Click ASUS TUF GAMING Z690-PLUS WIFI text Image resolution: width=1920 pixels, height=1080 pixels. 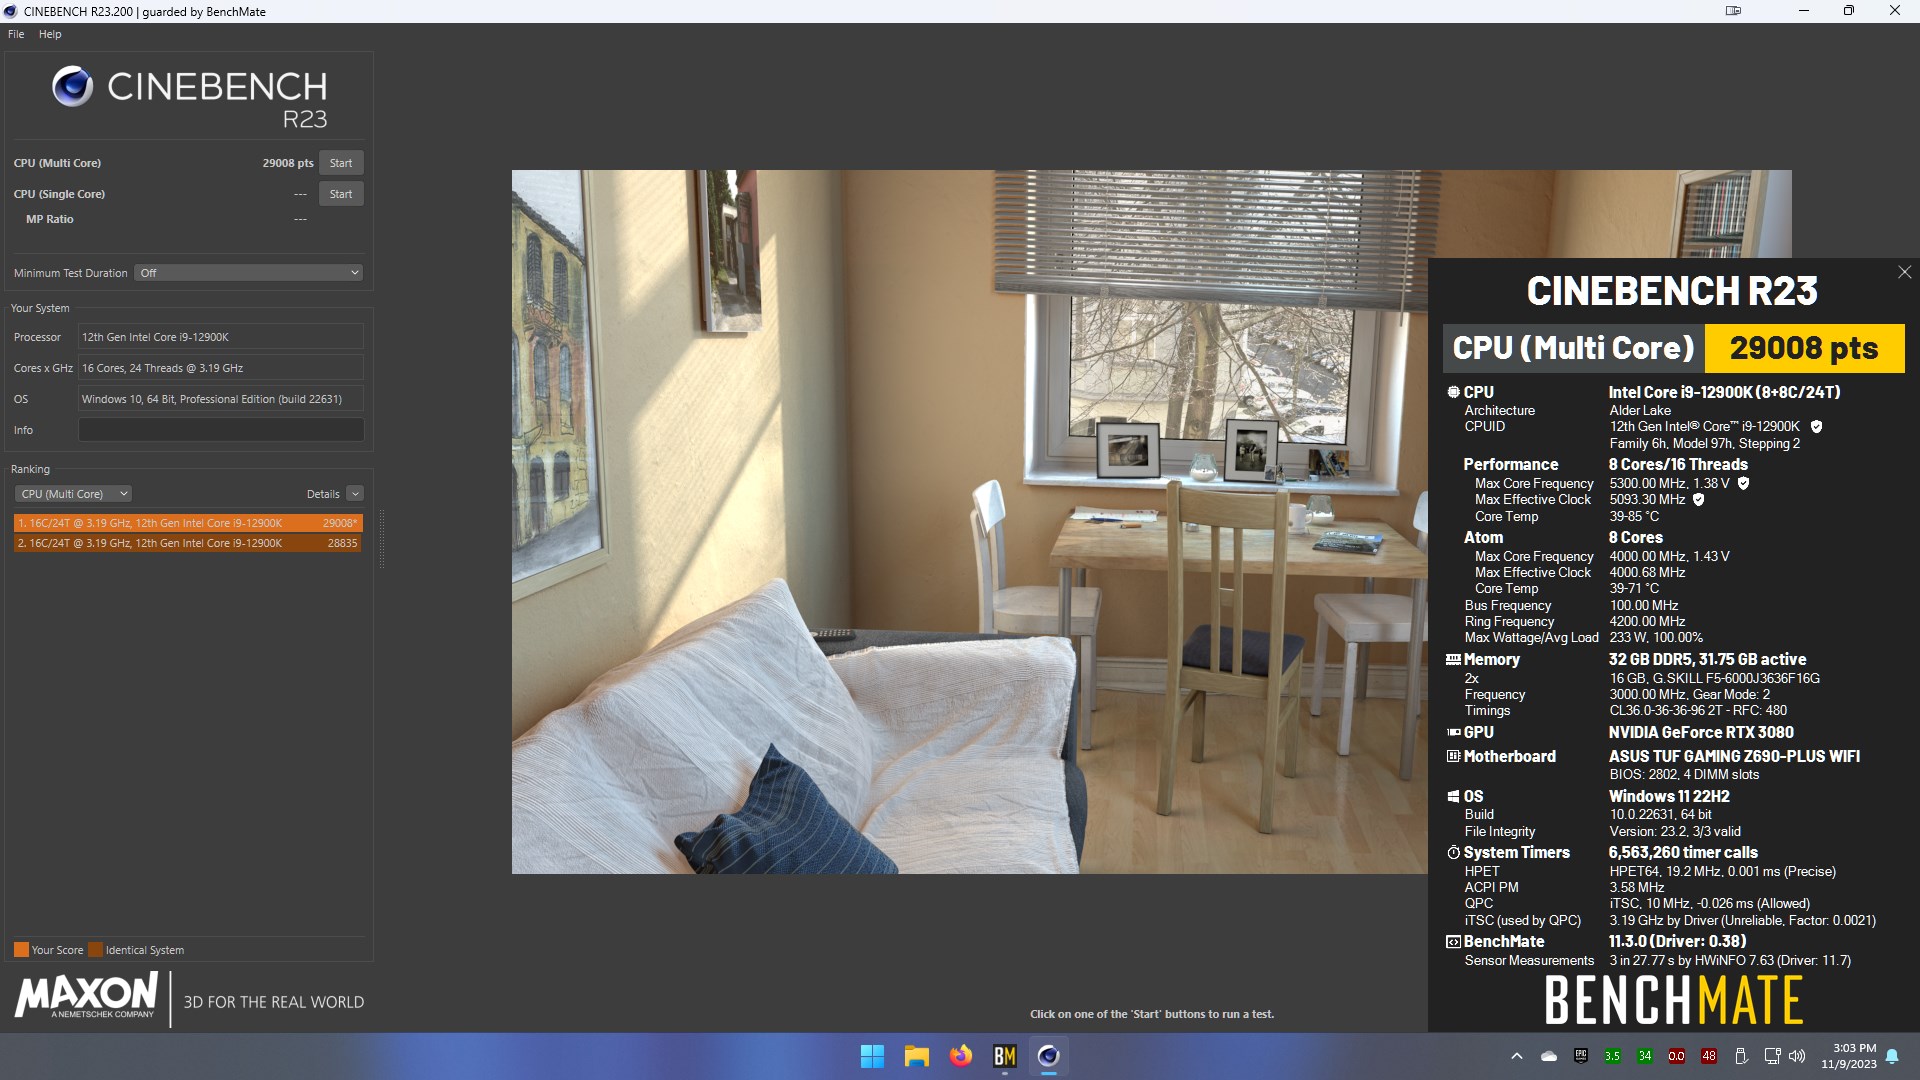(x=1734, y=756)
